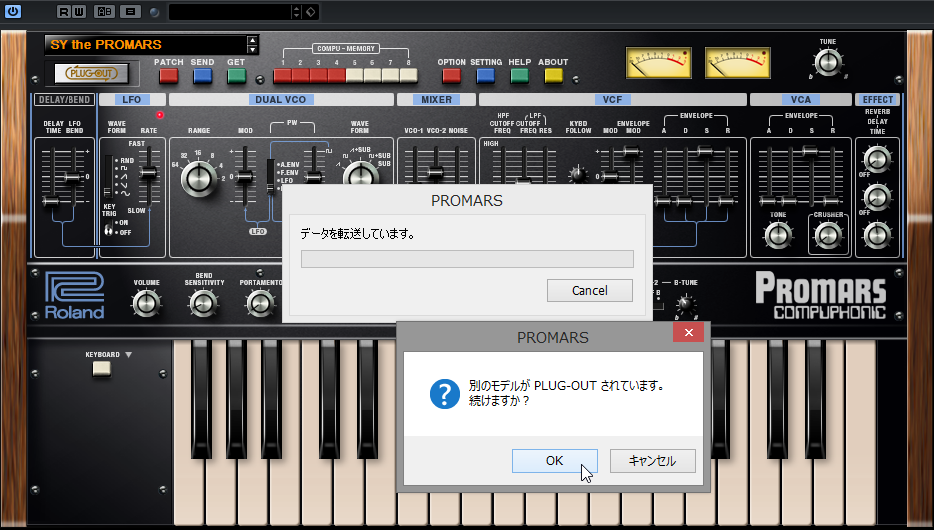The width and height of the screenshot is (934, 530).
Task: Click the BEND SENSITIVITY knob
Action: [203, 303]
